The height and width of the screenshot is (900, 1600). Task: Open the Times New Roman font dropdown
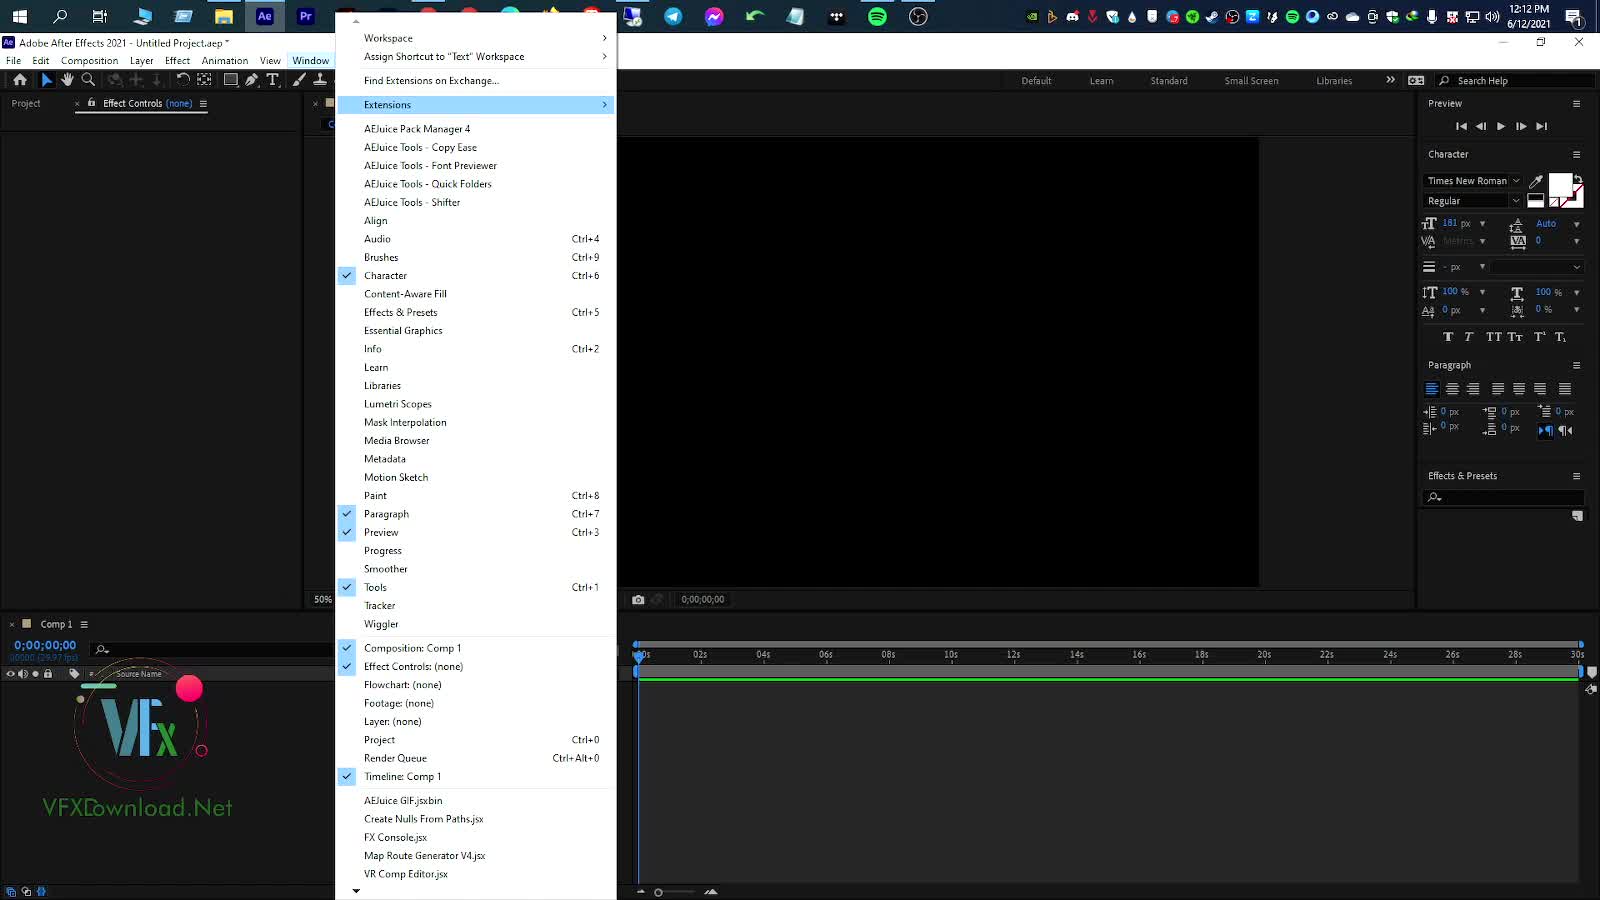click(x=1517, y=181)
